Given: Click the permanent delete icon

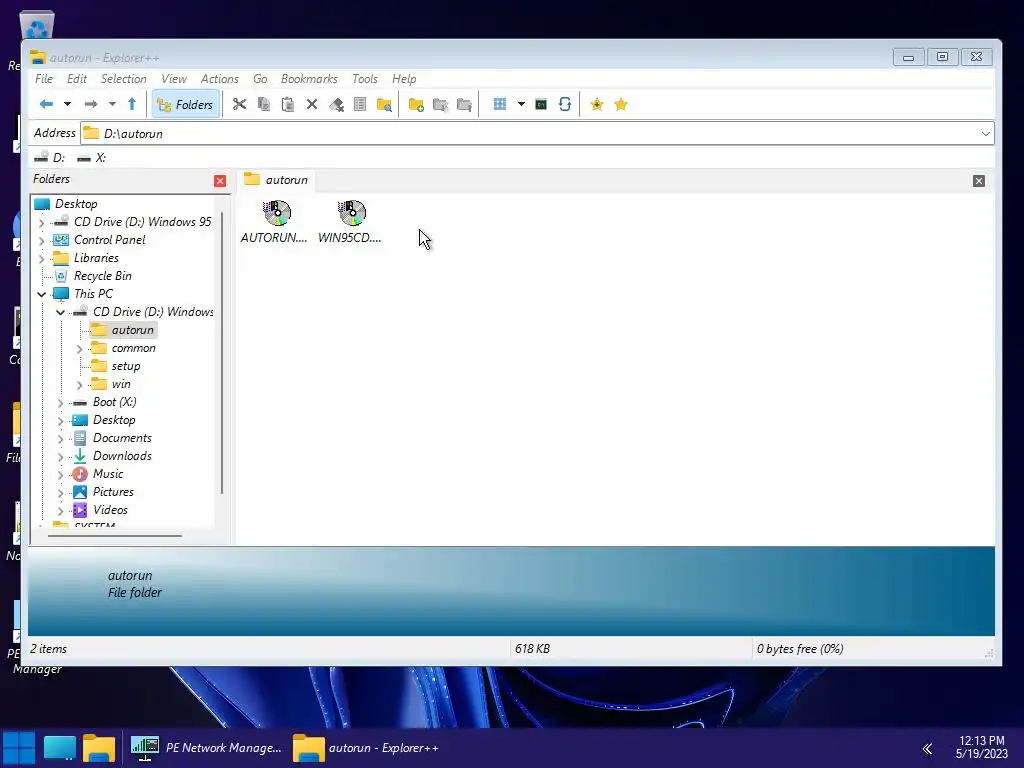Looking at the screenshot, I should [x=336, y=104].
